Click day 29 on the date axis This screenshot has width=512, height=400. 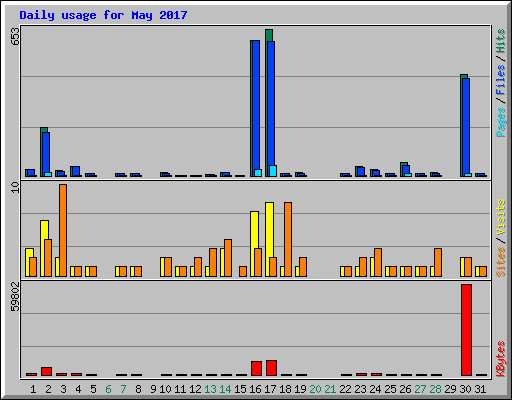tap(450, 389)
